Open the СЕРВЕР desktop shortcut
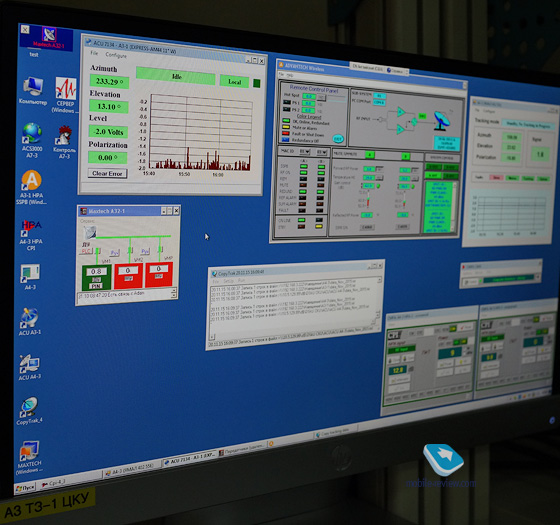Screen dimensions: 560x525 65,95
